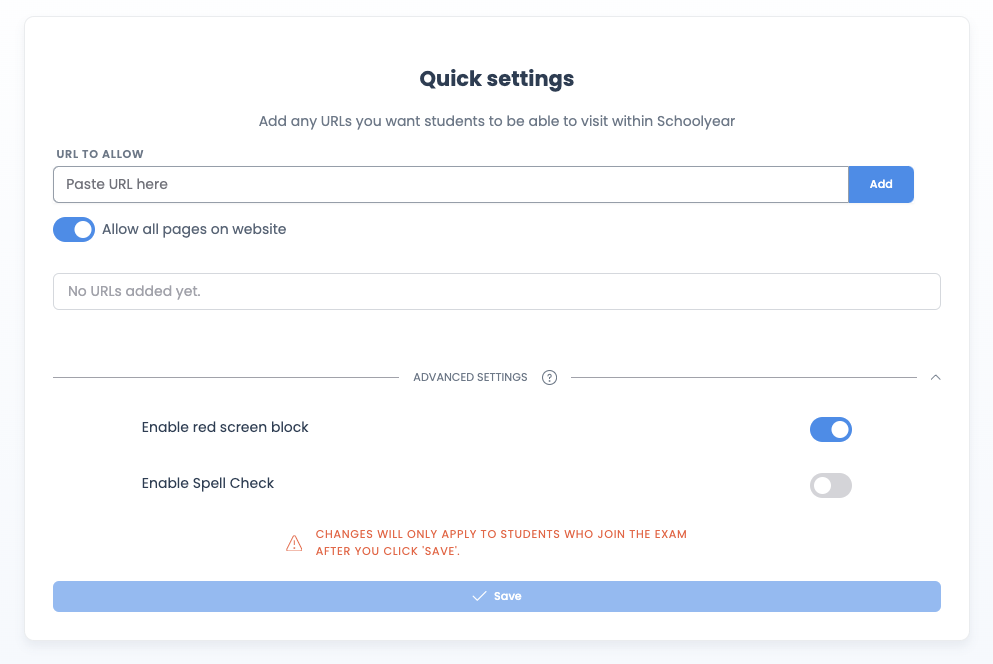993x664 pixels.
Task: Click the Quick settings heading
Action: pyautogui.click(x=496, y=79)
